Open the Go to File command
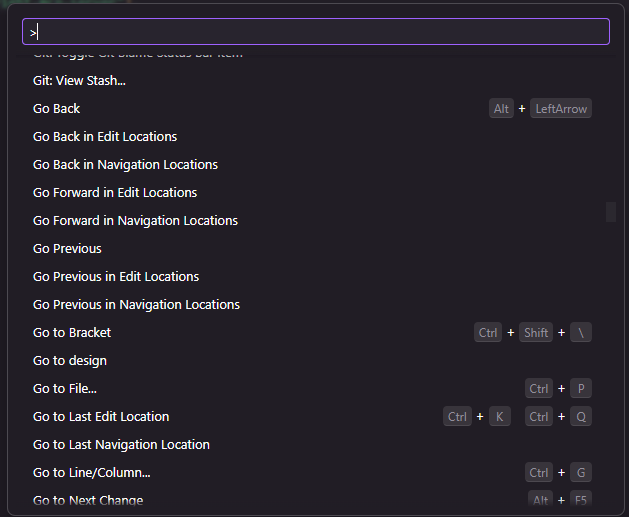 point(65,388)
